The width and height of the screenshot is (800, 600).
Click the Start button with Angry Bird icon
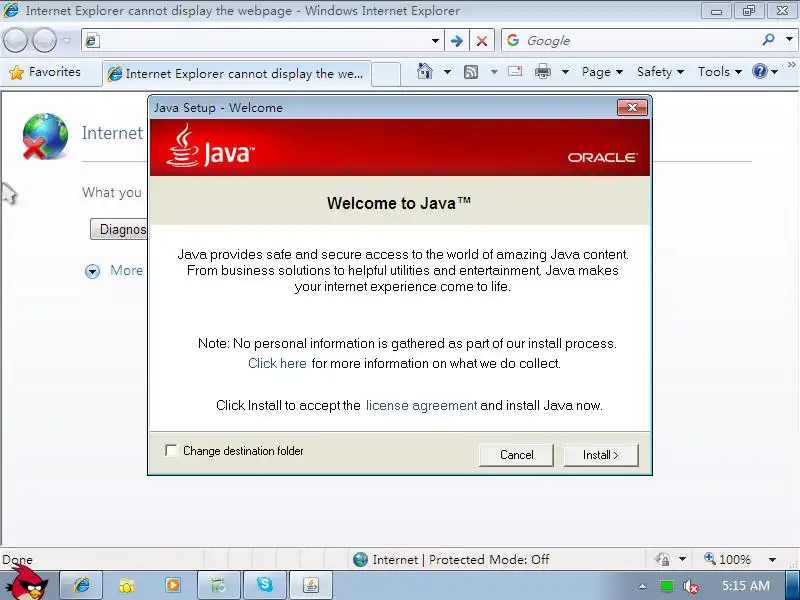point(29,585)
